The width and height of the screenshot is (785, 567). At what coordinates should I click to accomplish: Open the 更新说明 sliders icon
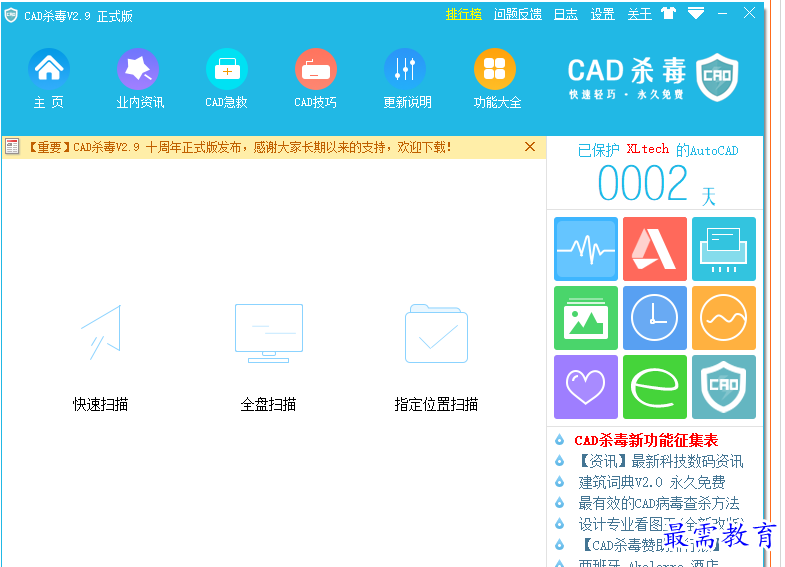tap(405, 69)
